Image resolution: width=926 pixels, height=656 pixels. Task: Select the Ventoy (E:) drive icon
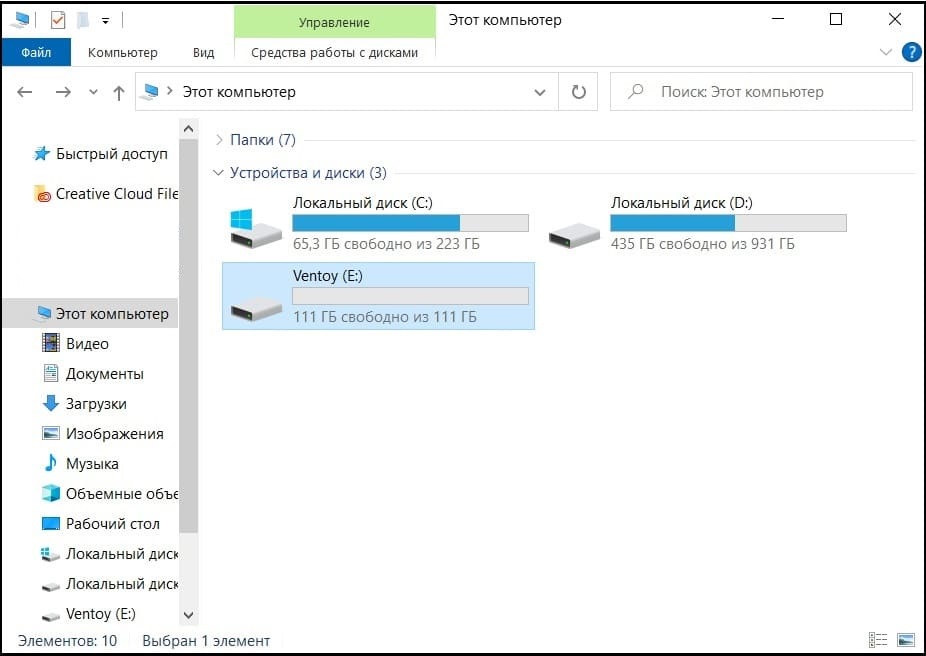256,308
